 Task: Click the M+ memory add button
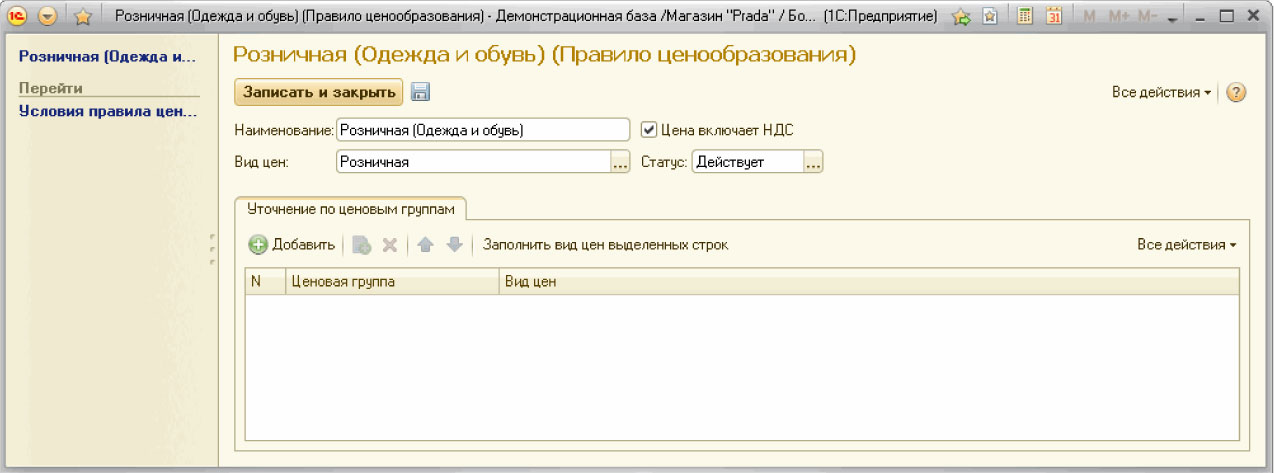1118,16
